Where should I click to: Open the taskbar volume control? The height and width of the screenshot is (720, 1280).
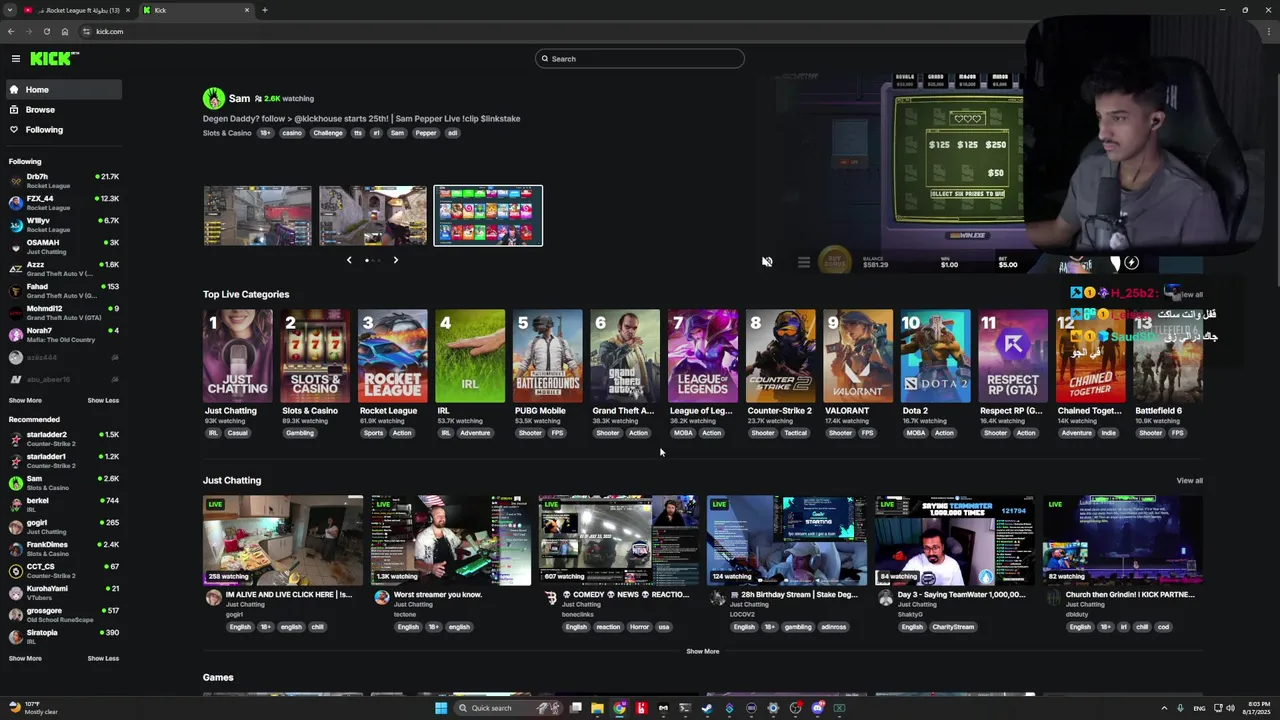click(1229, 708)
